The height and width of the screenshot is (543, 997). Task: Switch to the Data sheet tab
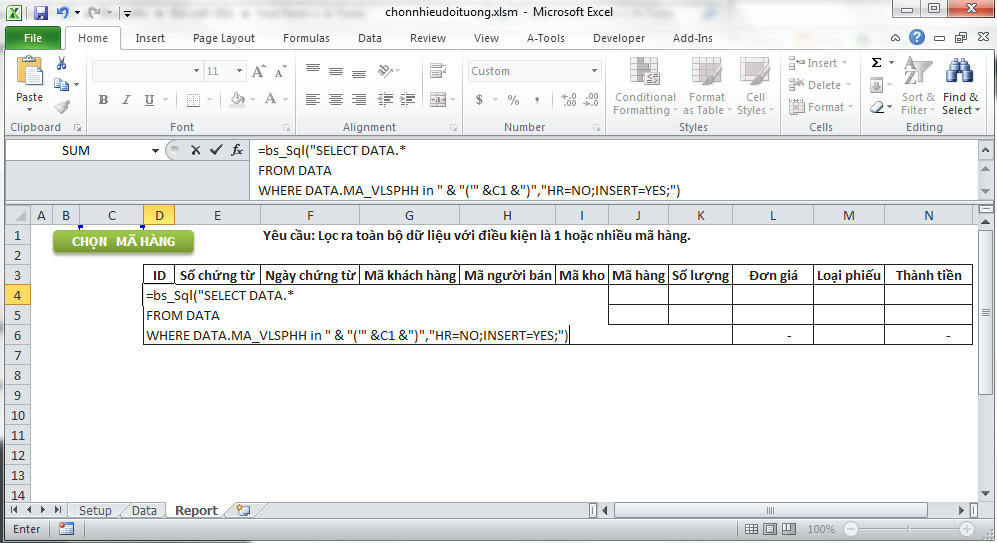pos(144,510)
